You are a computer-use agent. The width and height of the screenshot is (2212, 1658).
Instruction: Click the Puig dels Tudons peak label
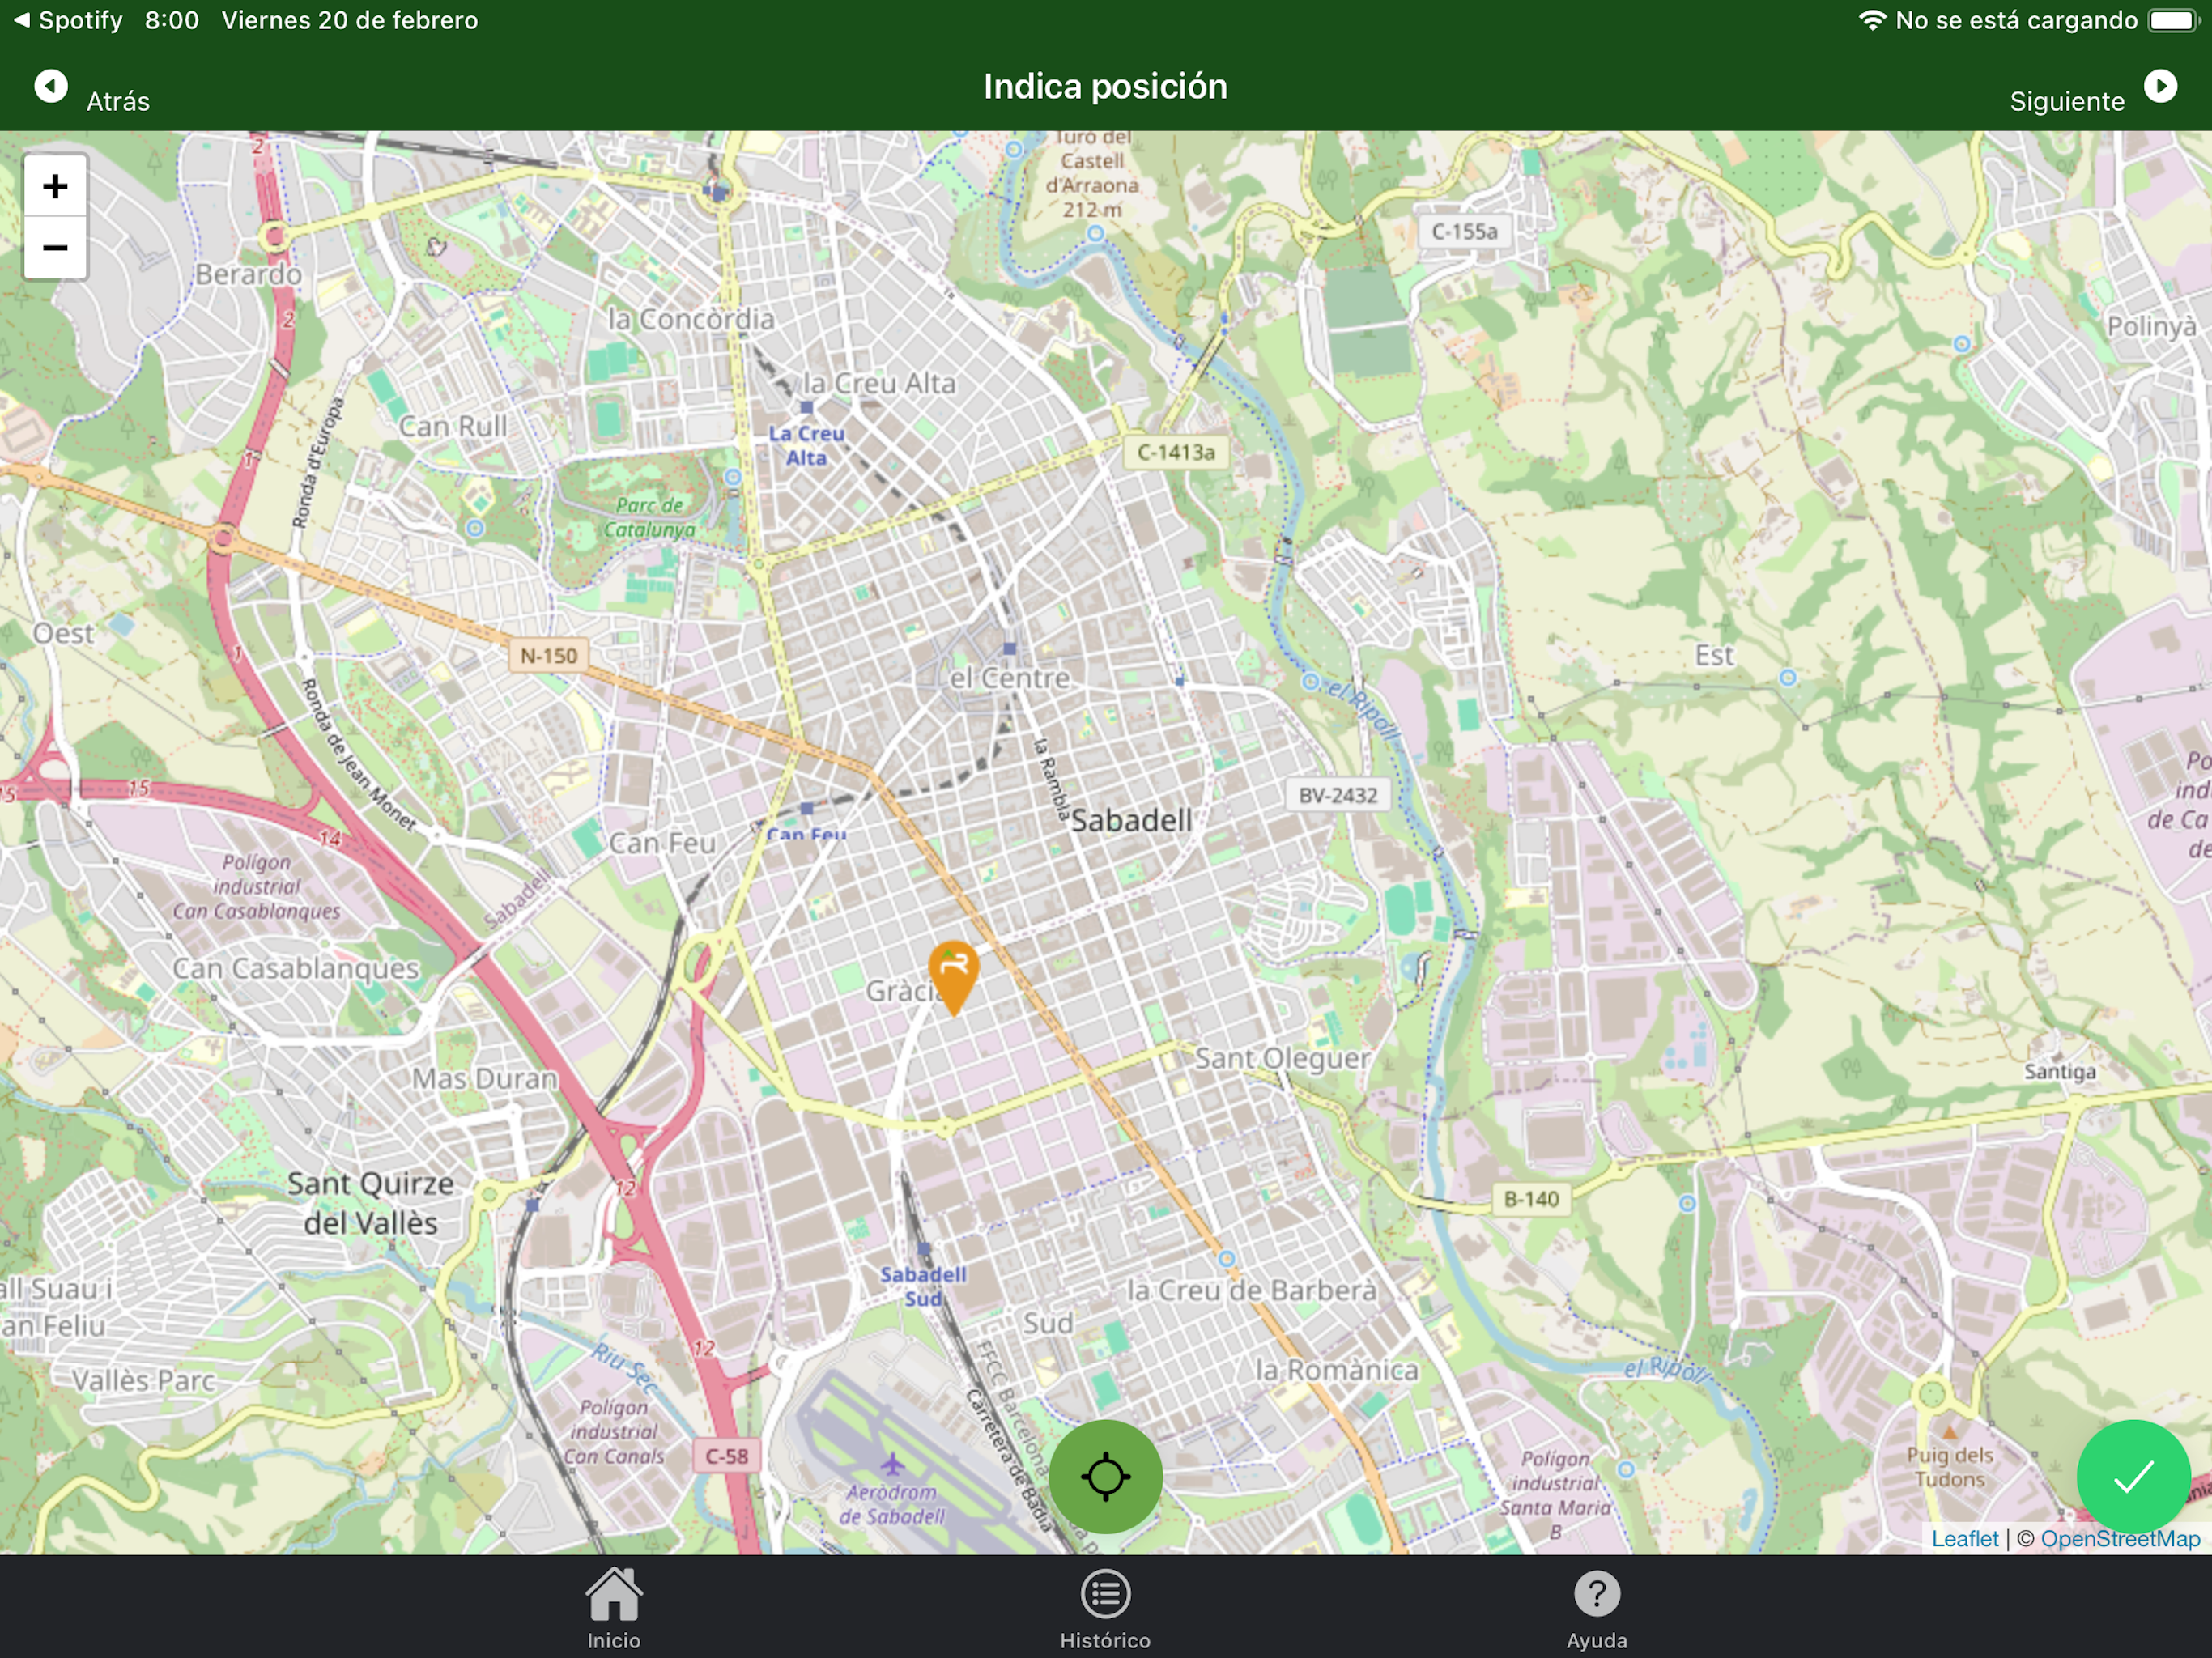tap(1949, 1466)
